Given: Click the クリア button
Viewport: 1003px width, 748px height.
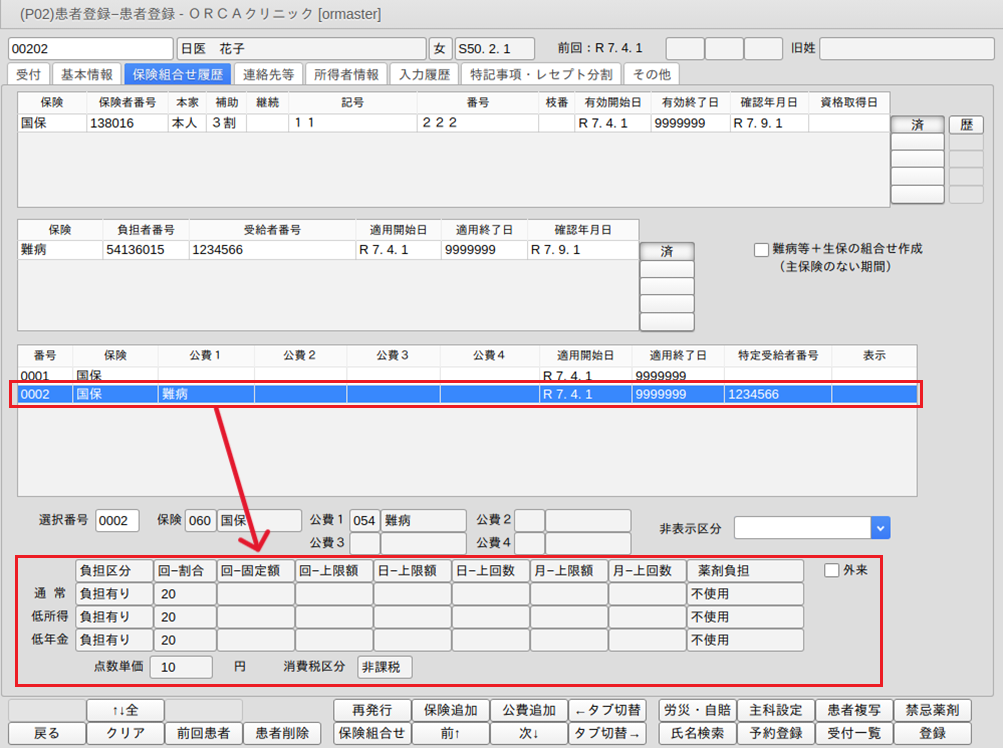Looking at the screenshot, I should point(124,733).
